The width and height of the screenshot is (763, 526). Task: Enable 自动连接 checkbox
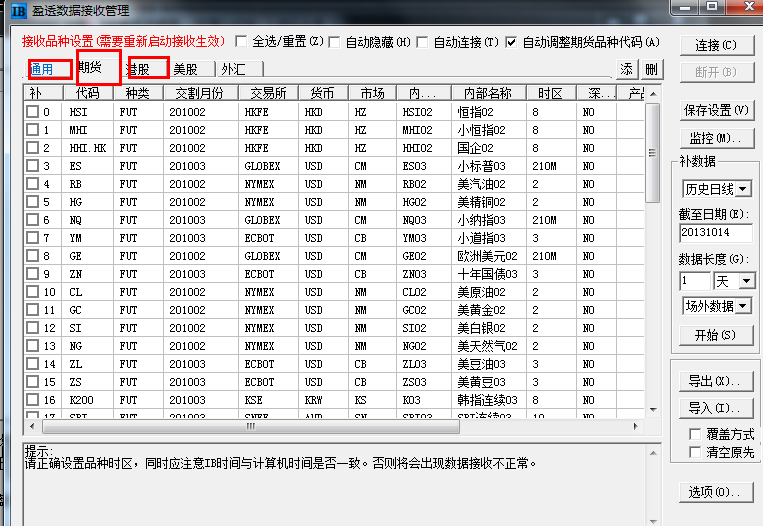click(x=422, y=42)
